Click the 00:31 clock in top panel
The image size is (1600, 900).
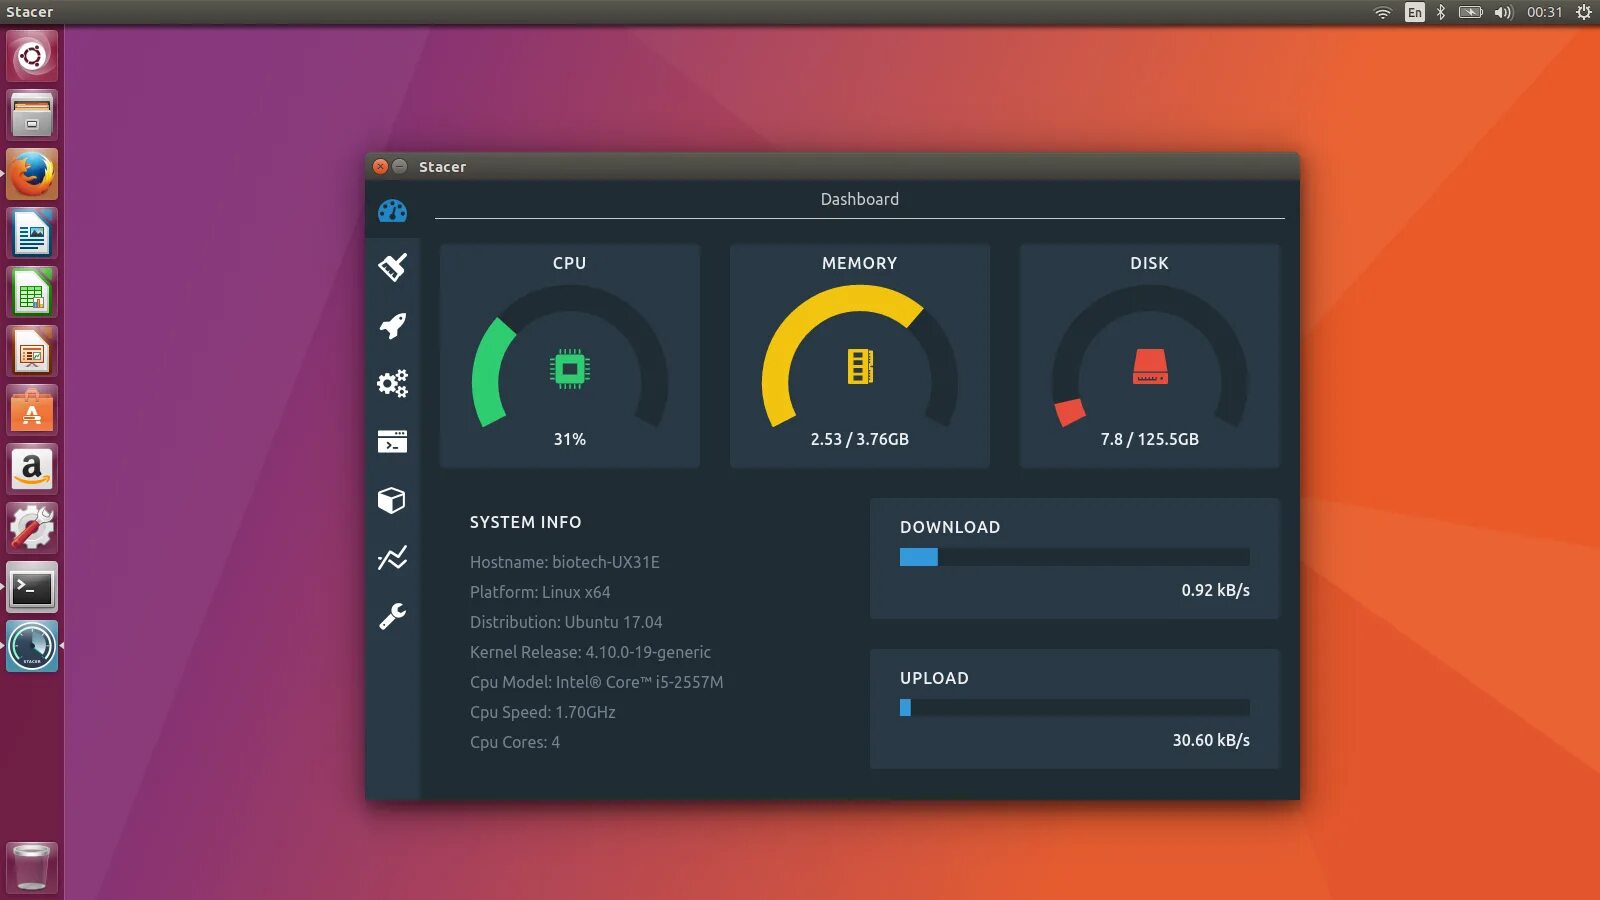(1544, 12)
